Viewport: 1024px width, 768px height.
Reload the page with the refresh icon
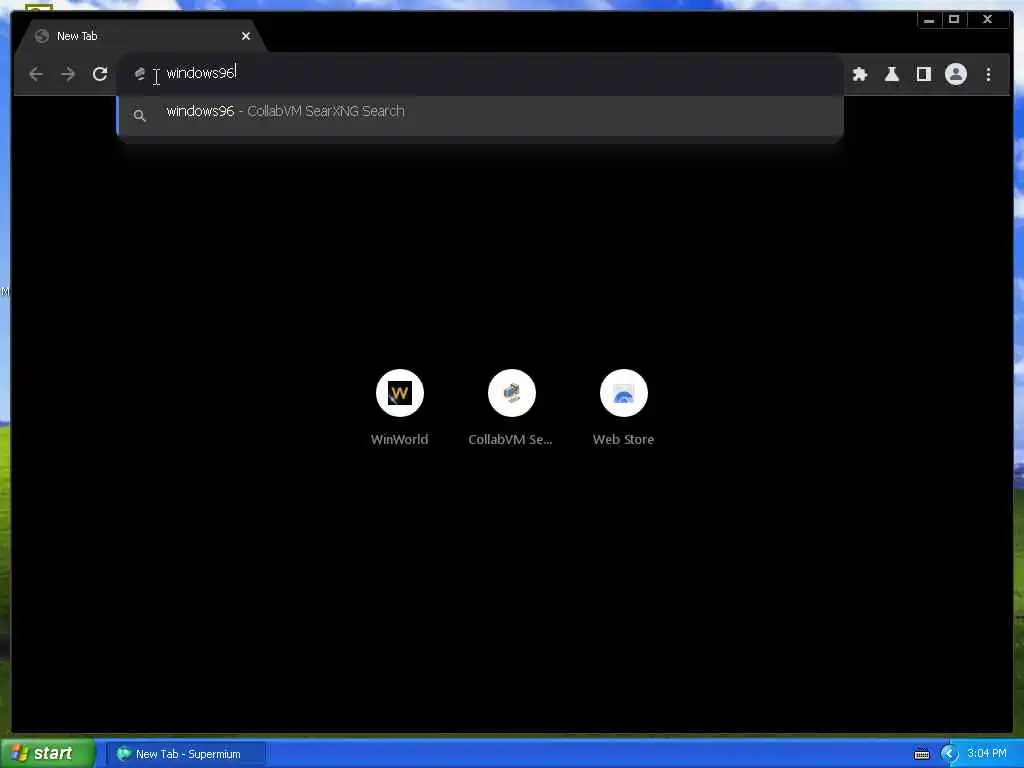[x=100, y=74]
